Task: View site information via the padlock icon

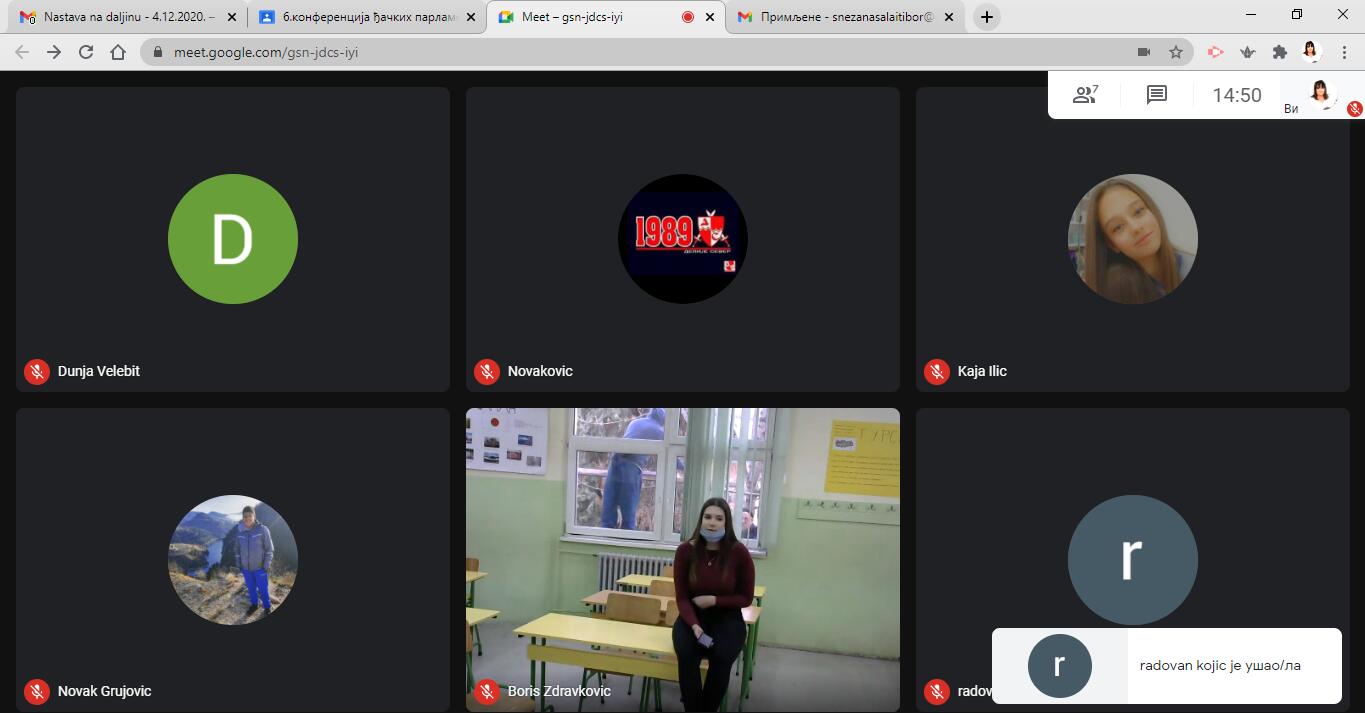Action: click(x=158, y=52)
